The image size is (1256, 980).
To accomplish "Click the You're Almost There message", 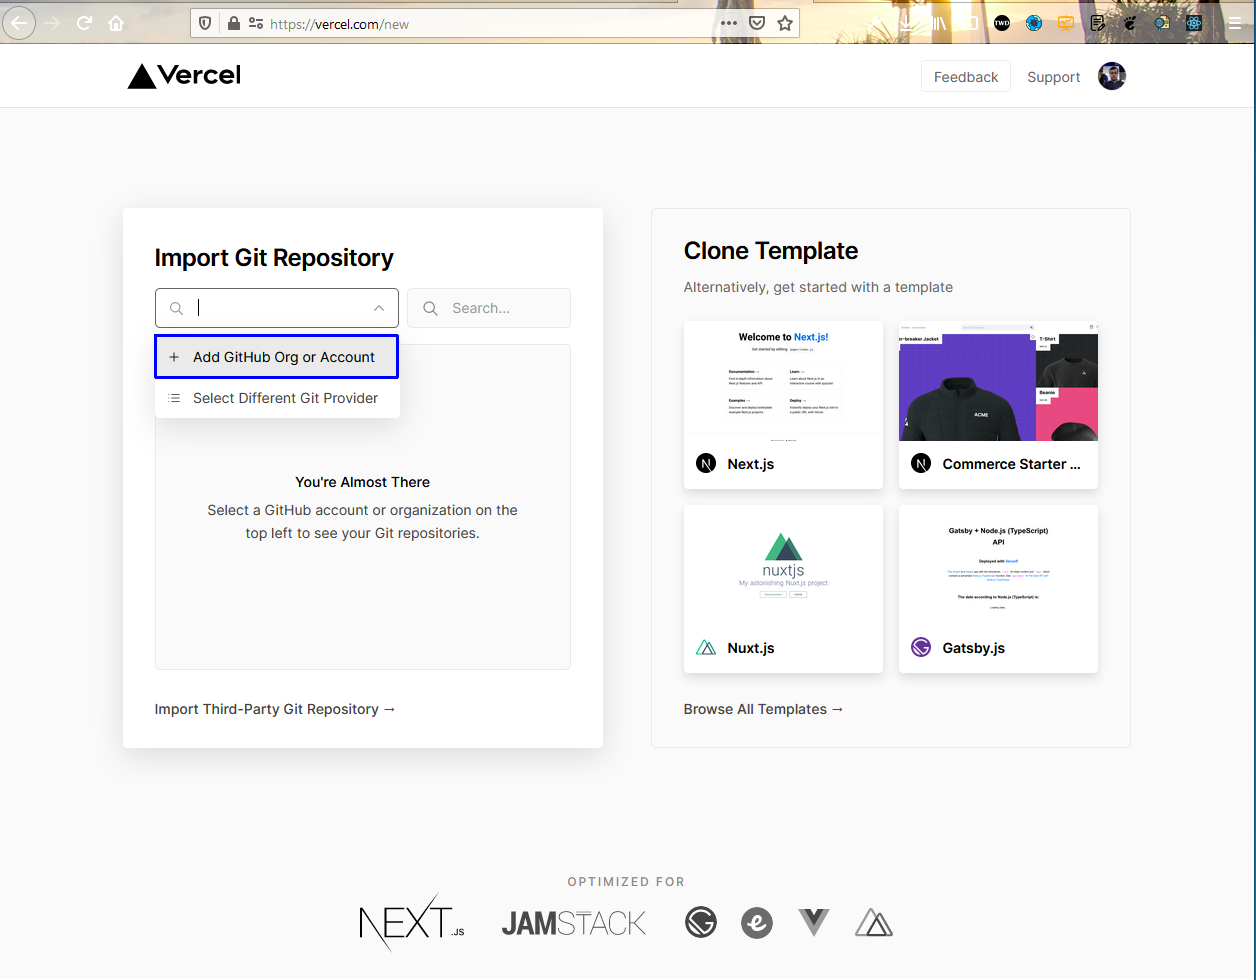I will coord(362,482).
